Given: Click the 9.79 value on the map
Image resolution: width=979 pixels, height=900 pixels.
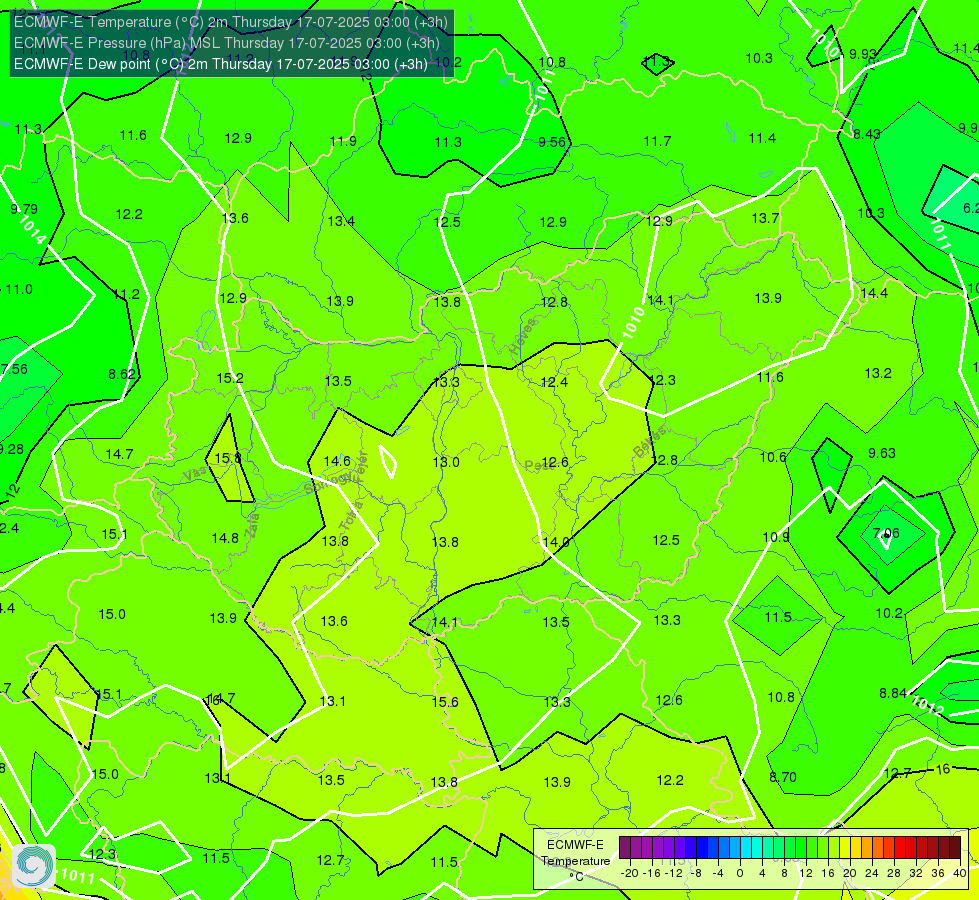Looking at the screenshot, I should click(24, 209).
